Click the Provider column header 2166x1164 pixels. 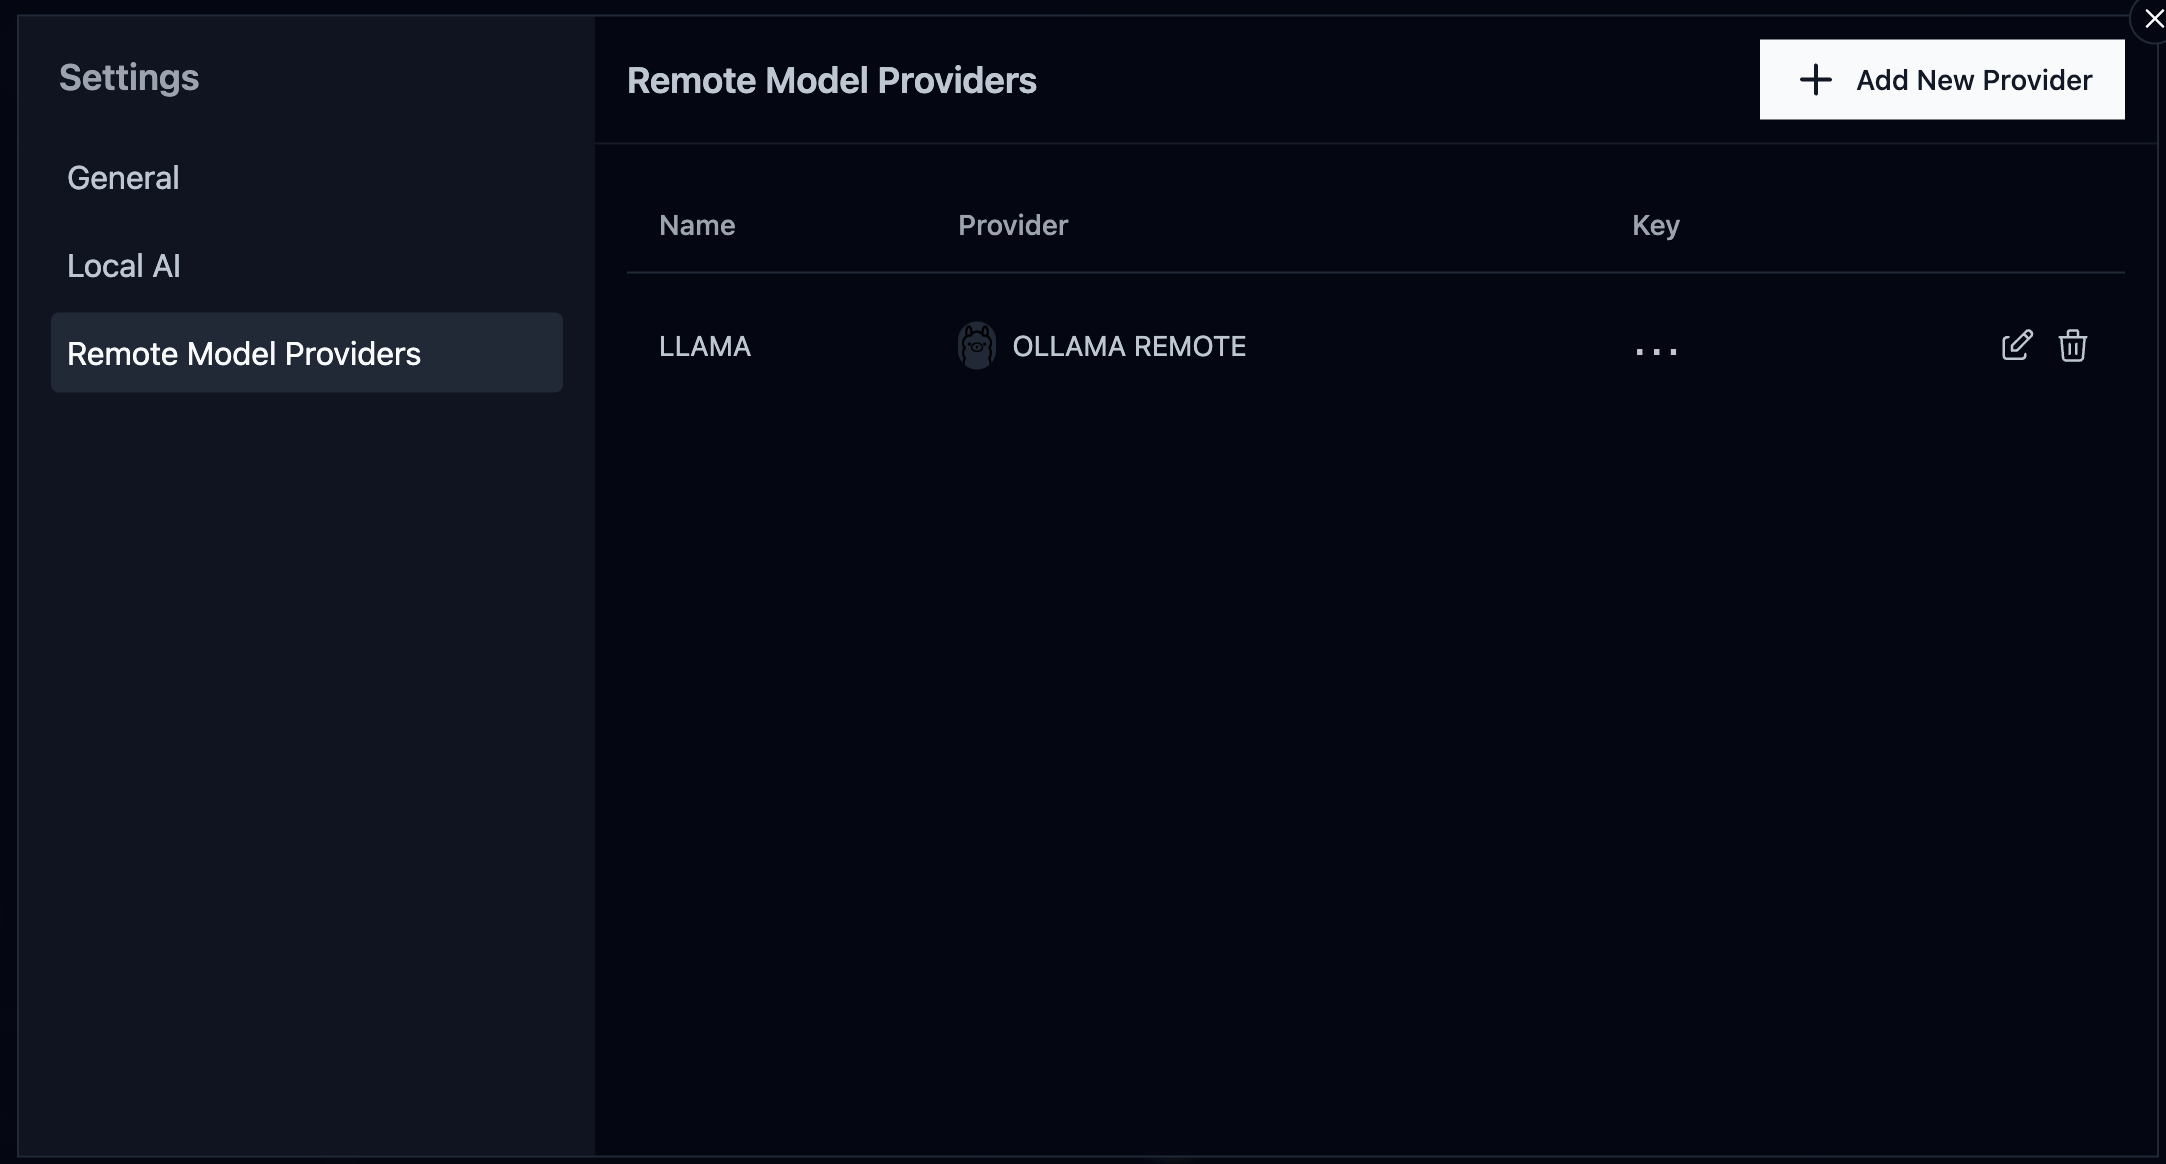click(x=1012, y=226)
